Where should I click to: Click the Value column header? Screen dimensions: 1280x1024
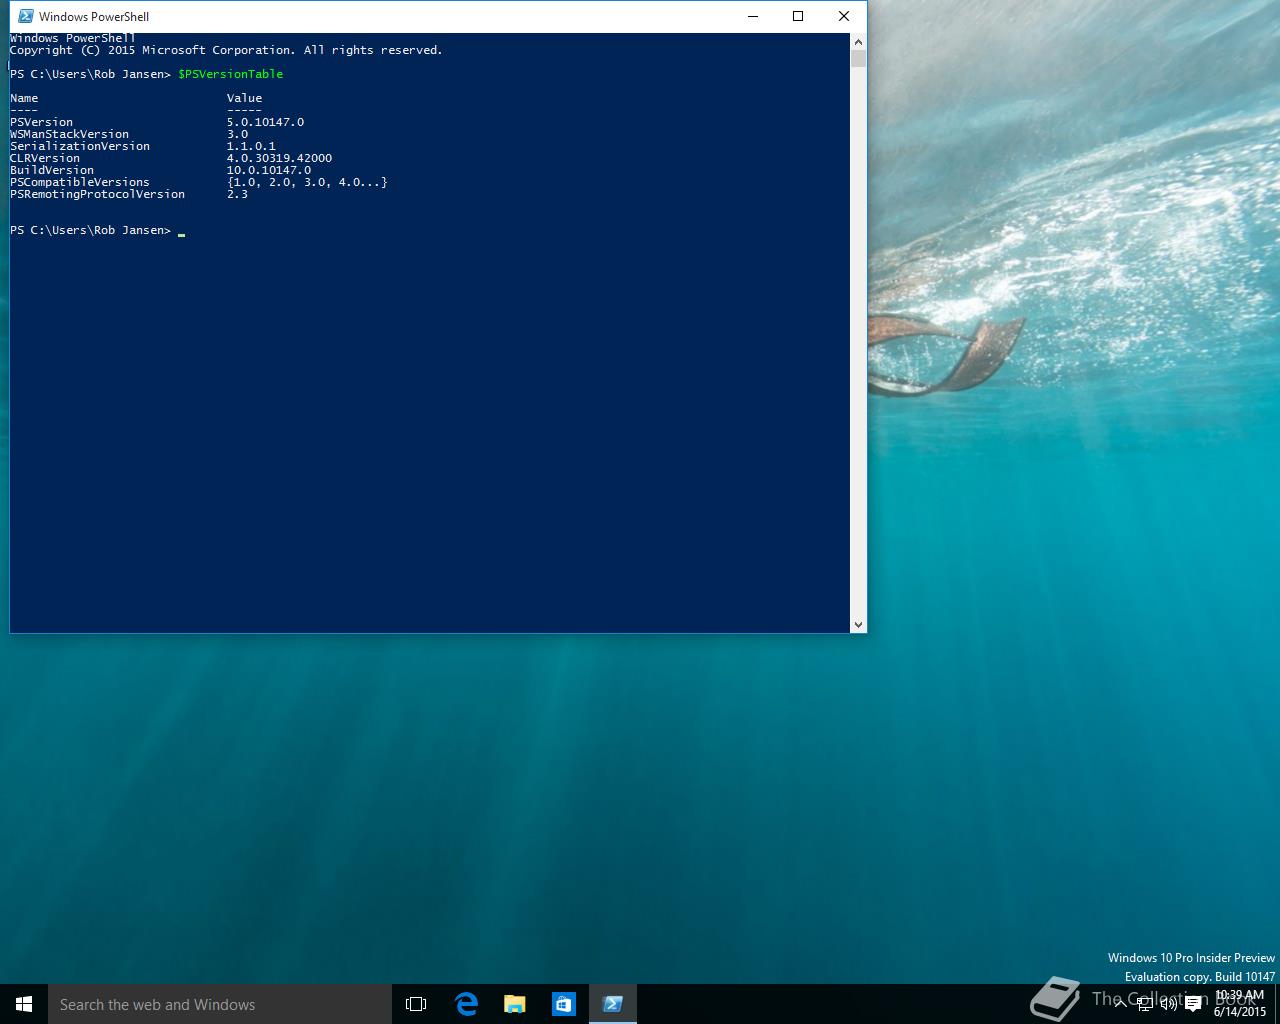244,98
